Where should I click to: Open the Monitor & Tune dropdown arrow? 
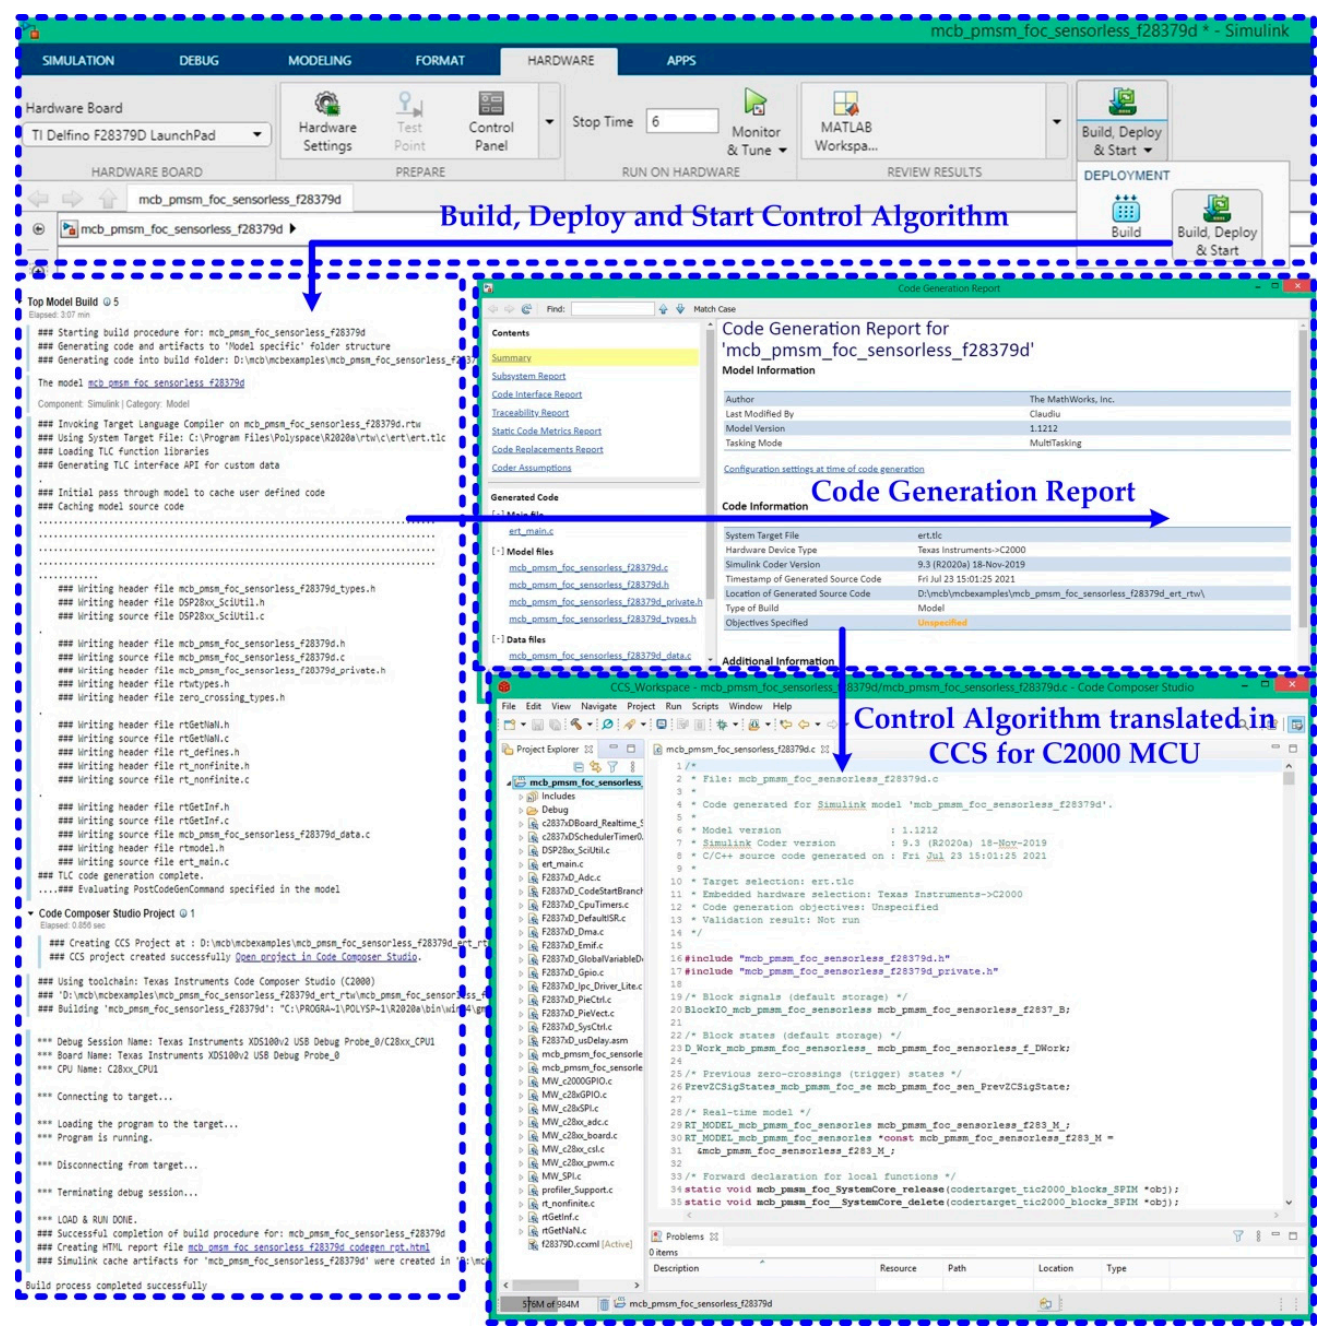[x=783, y=151]
